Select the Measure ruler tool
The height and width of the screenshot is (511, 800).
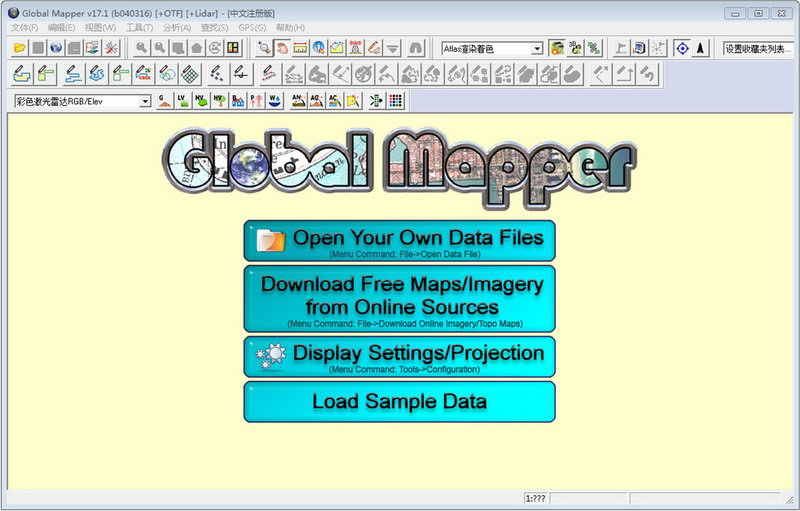pyautogui.click(x=301, y=48)
